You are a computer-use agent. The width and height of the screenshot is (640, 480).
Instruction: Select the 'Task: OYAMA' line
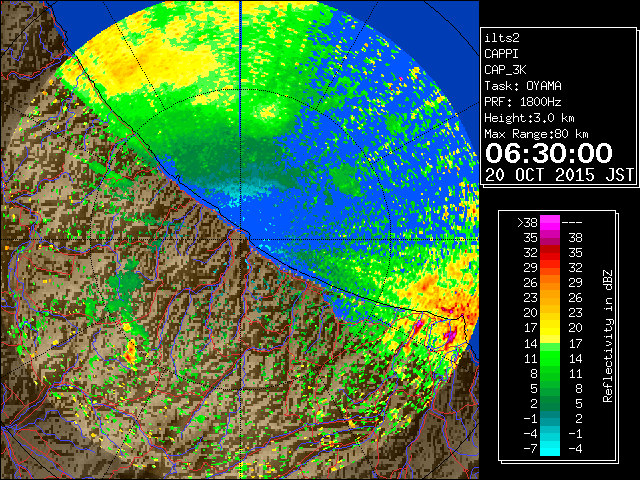coord(523,86)
